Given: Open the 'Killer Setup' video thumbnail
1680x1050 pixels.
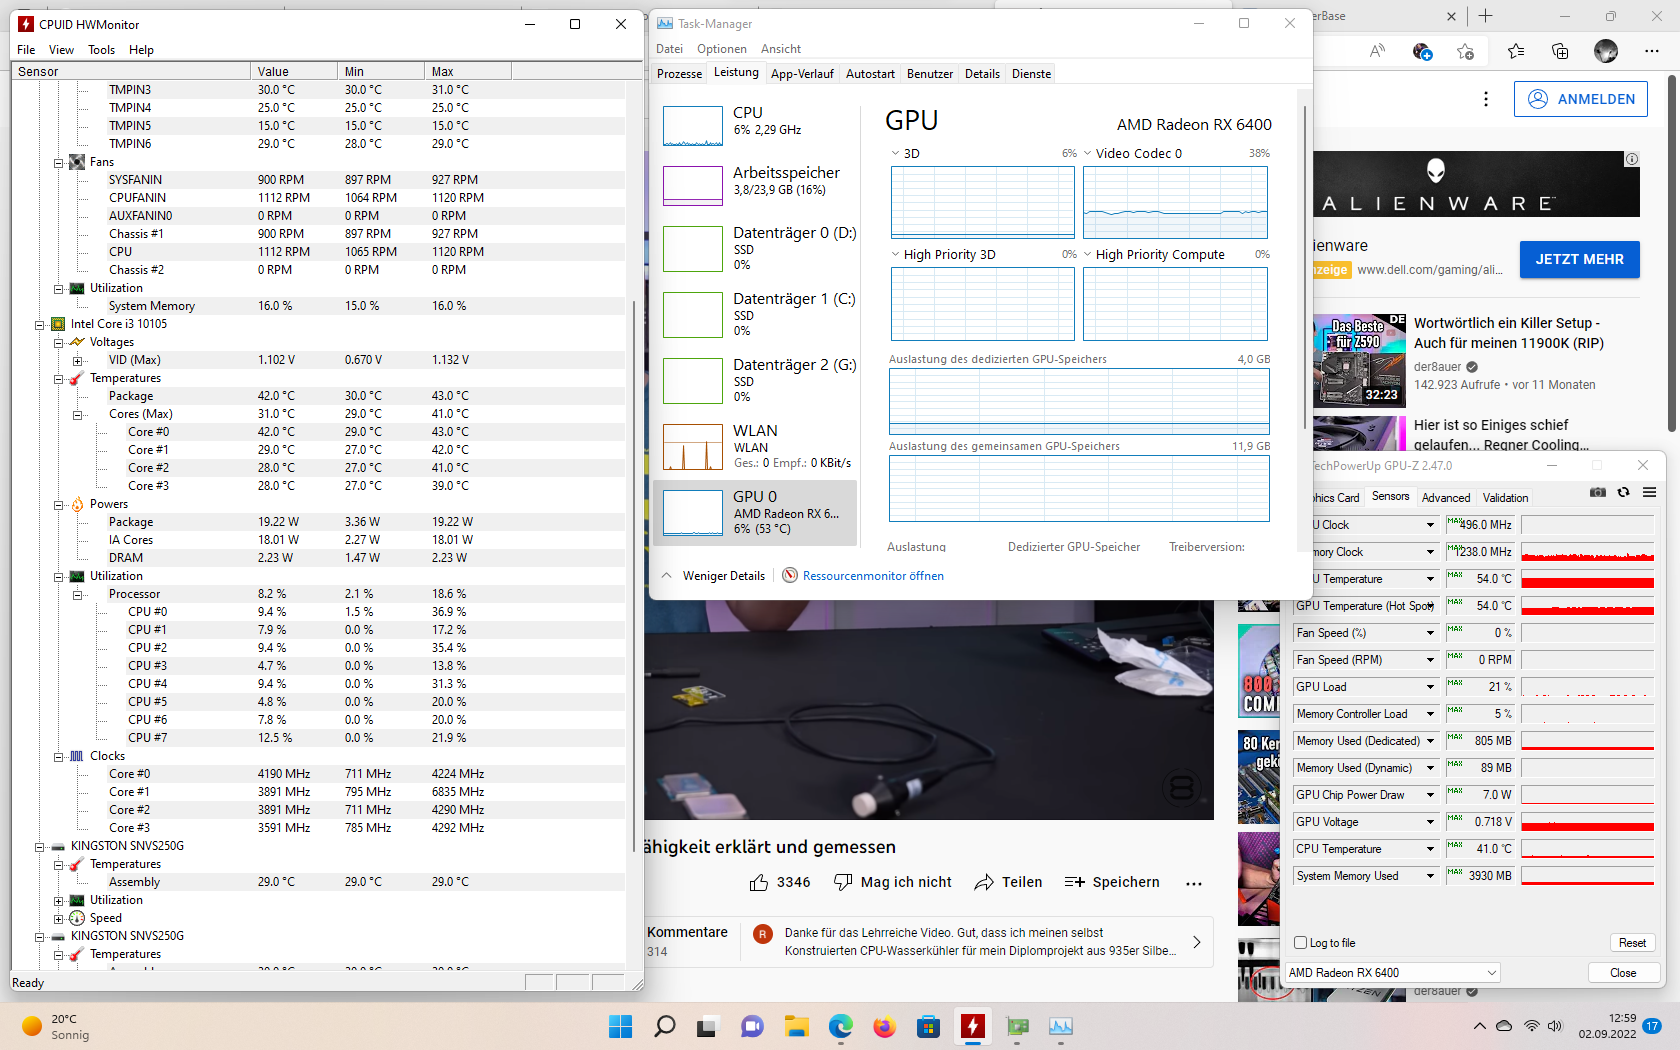Looking at the screenshot, I should coord(1361,360).
